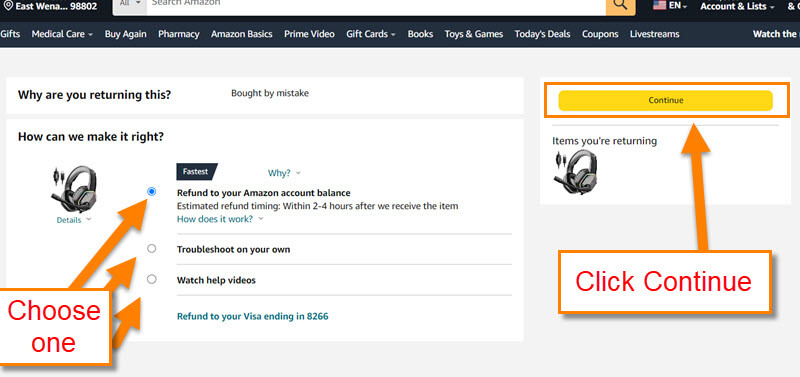Image resolution: width=800 pixels, height=377 pixels.
Task: Select Refund to your Amazon account balance
Action: tap(152, 192)
